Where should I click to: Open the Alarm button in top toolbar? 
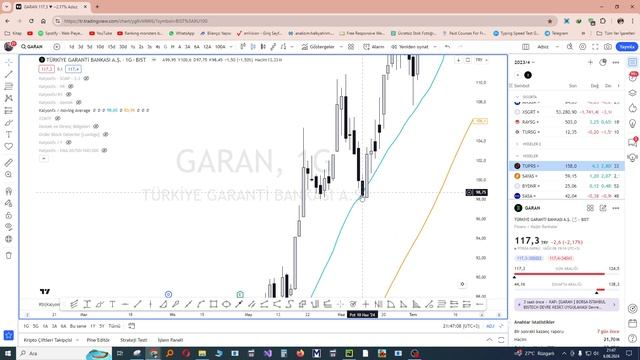[x=374, y=47]
